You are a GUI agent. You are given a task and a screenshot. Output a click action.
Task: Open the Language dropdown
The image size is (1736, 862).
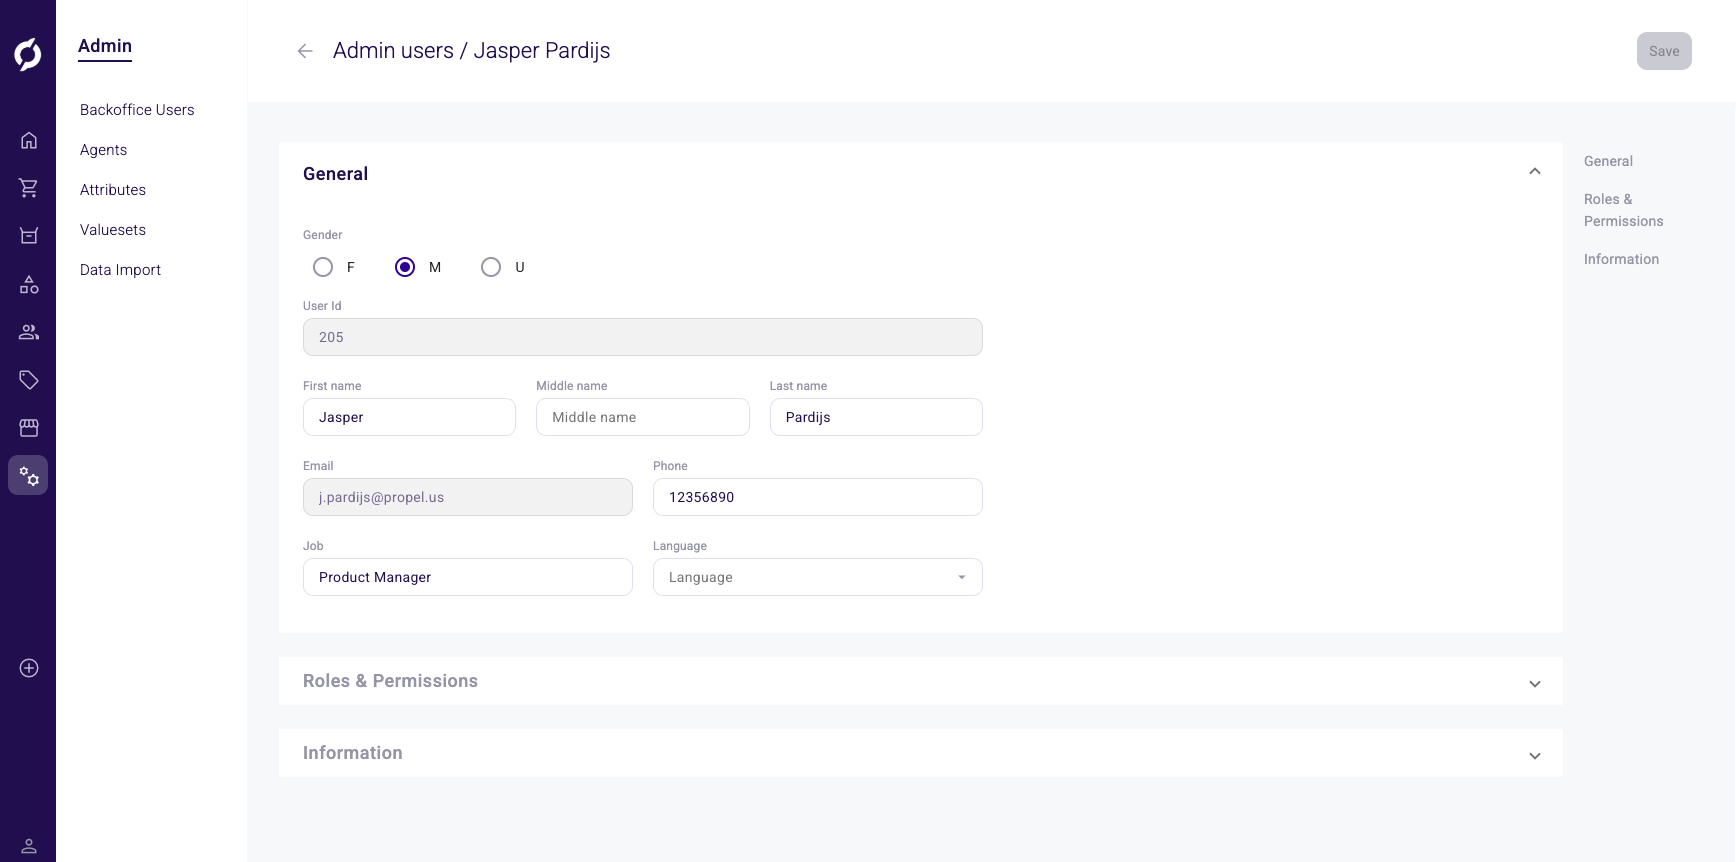[x=817, y=577]
